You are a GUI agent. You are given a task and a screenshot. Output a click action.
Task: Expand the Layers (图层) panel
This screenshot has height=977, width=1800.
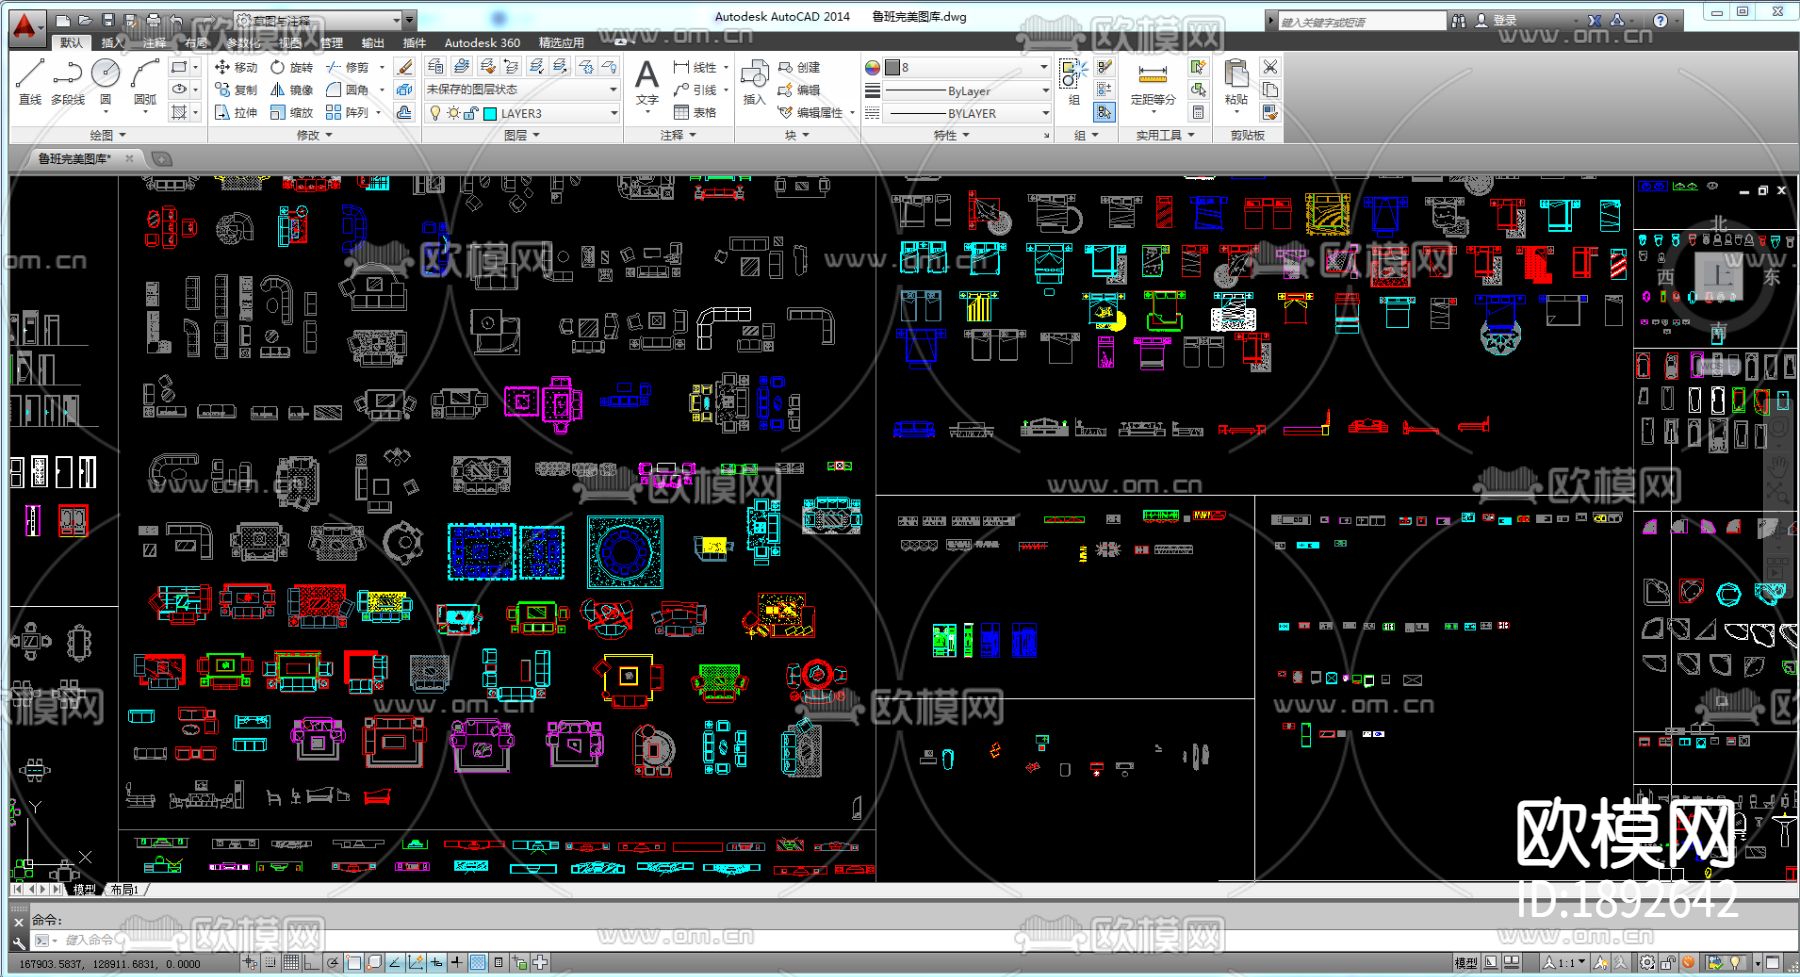click(522, 135)
